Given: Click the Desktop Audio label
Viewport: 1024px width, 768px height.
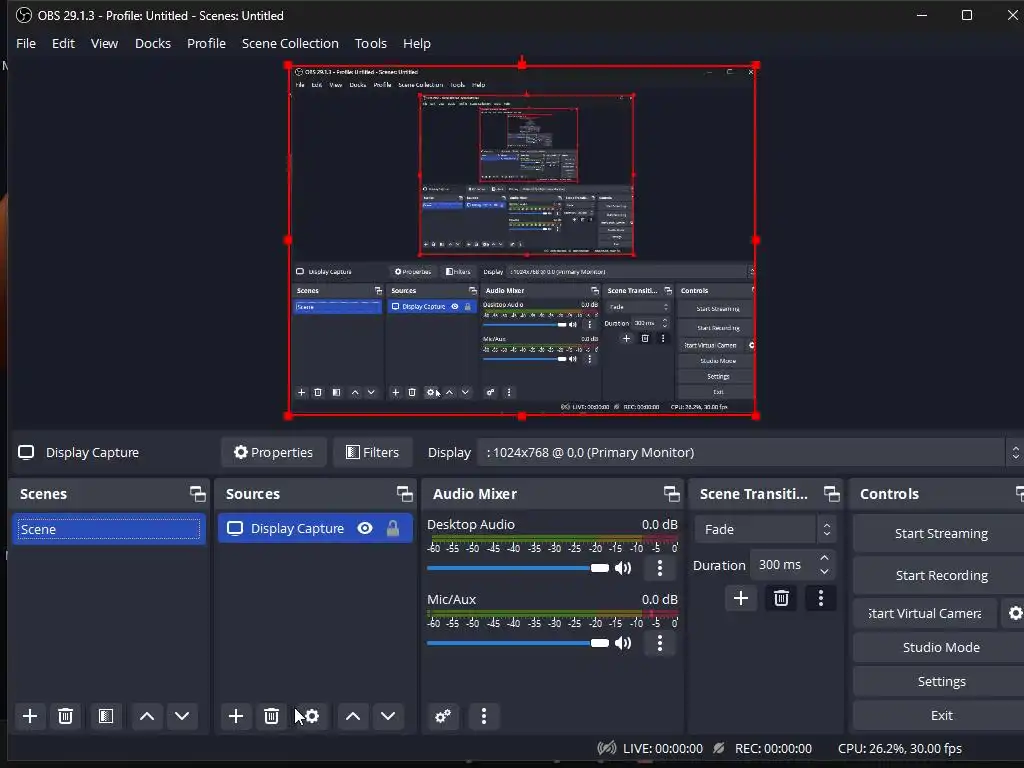Looking at the screenshot, I should pyautogui.click(x=471, y=524).
